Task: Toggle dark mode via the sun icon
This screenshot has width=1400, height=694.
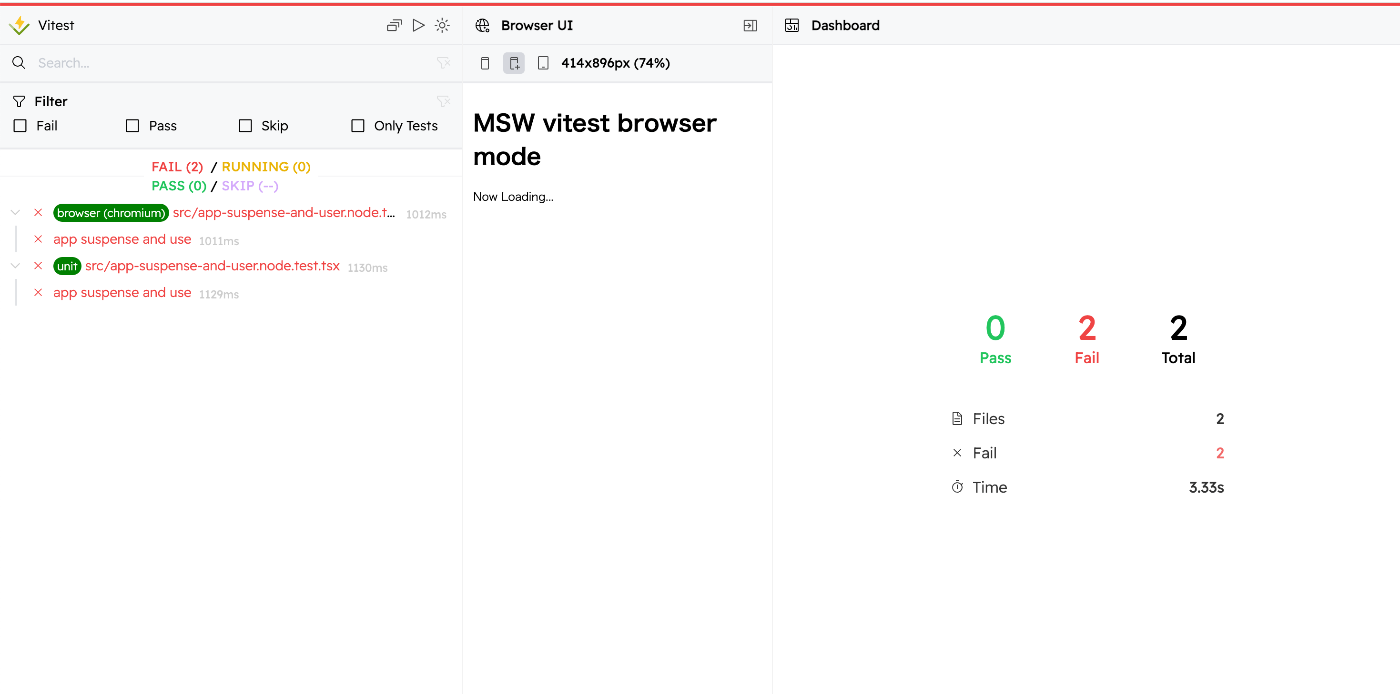Action: [x=442, y=25]
